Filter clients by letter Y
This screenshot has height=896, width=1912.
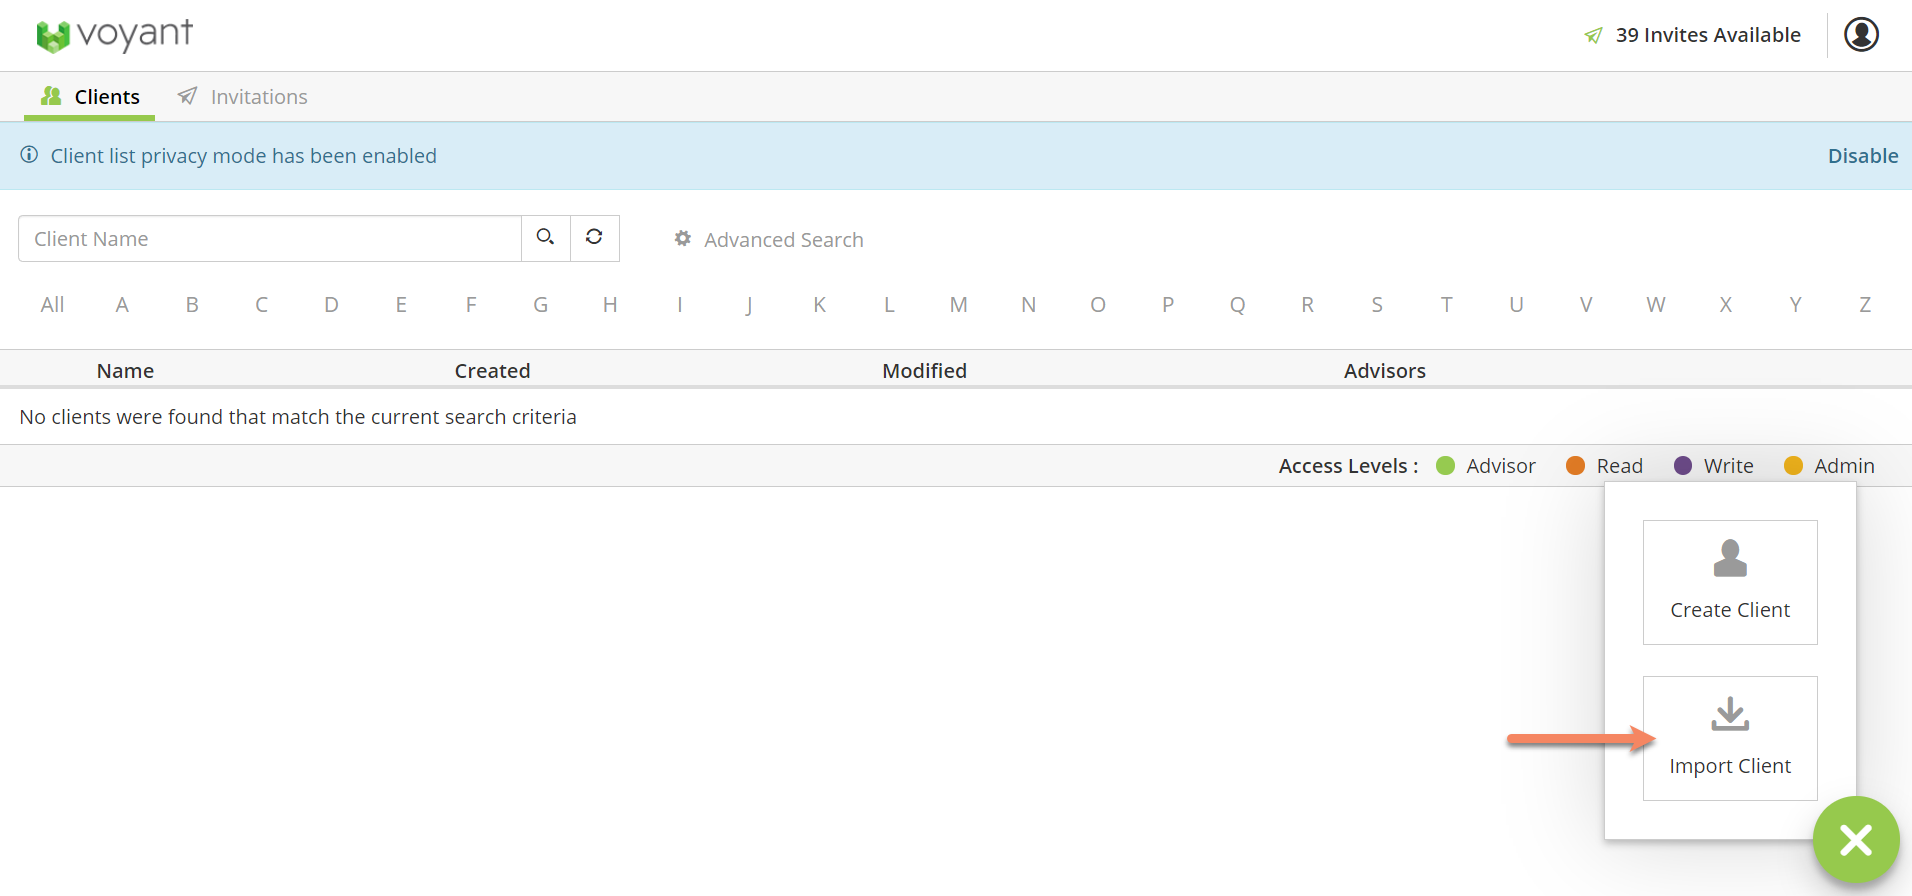point(1795,305)
